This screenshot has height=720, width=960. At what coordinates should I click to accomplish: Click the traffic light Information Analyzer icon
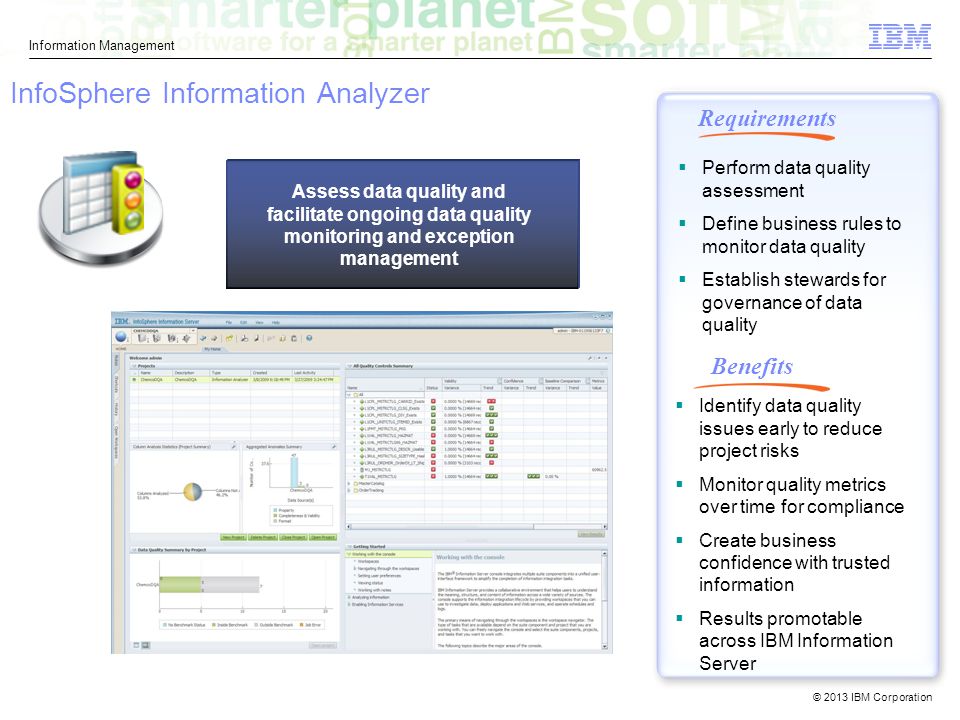tap(101, 208)
